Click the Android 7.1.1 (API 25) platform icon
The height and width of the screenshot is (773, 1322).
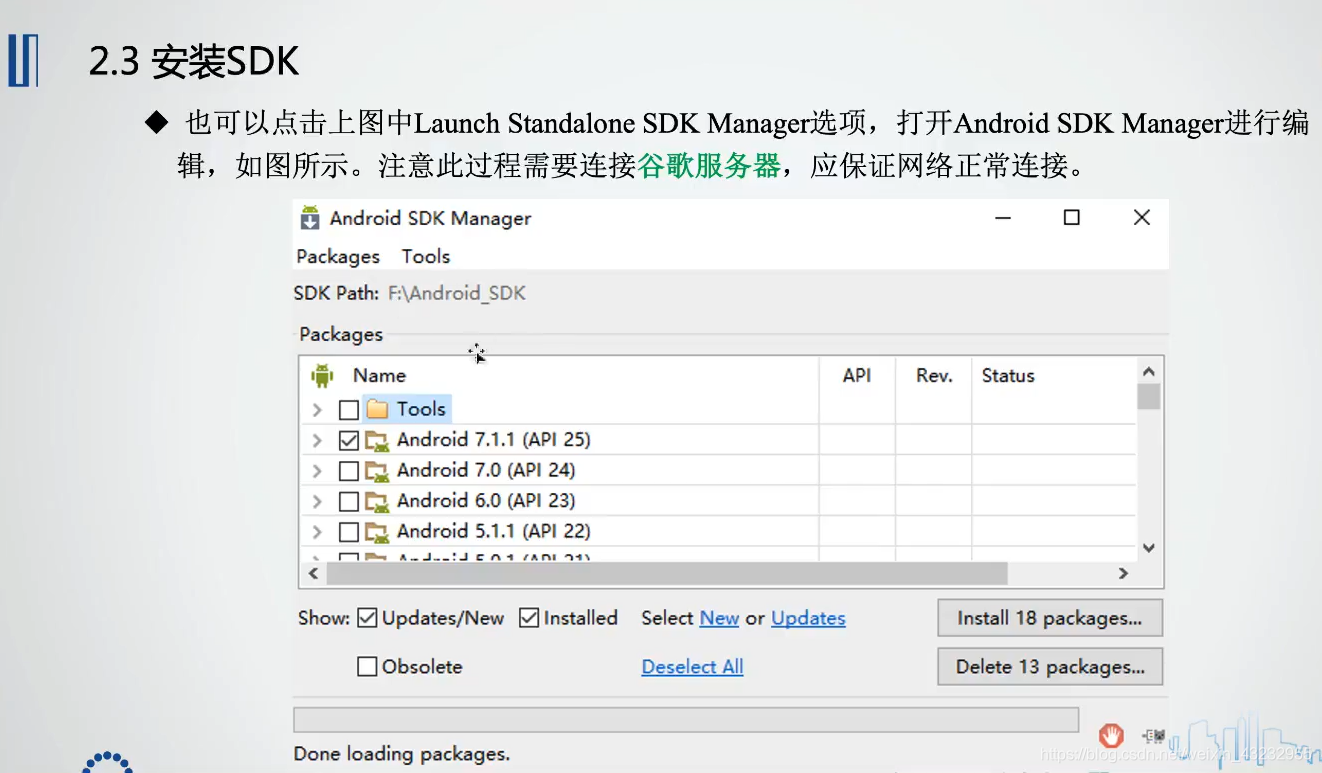coord(377,440)
